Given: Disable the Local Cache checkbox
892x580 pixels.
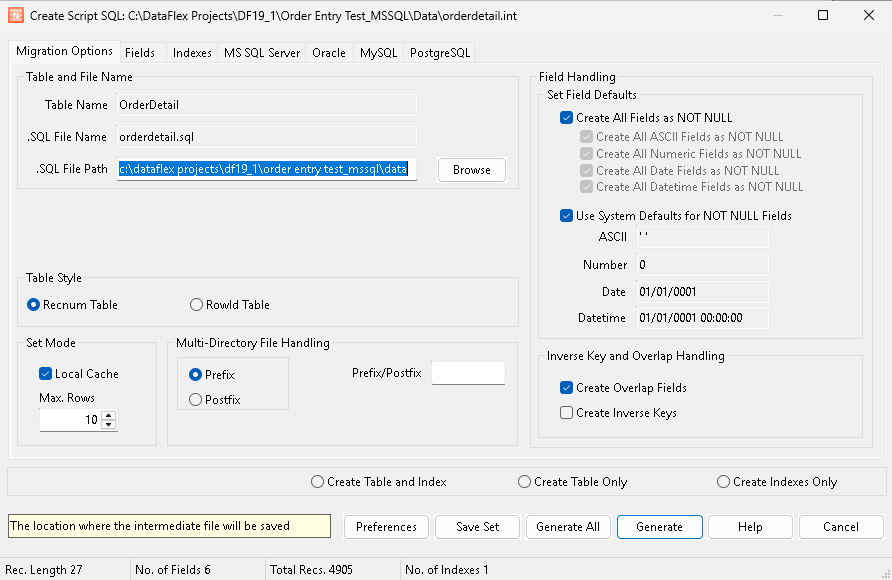Looking at the screenshot, I should click(x=45, y=374).
